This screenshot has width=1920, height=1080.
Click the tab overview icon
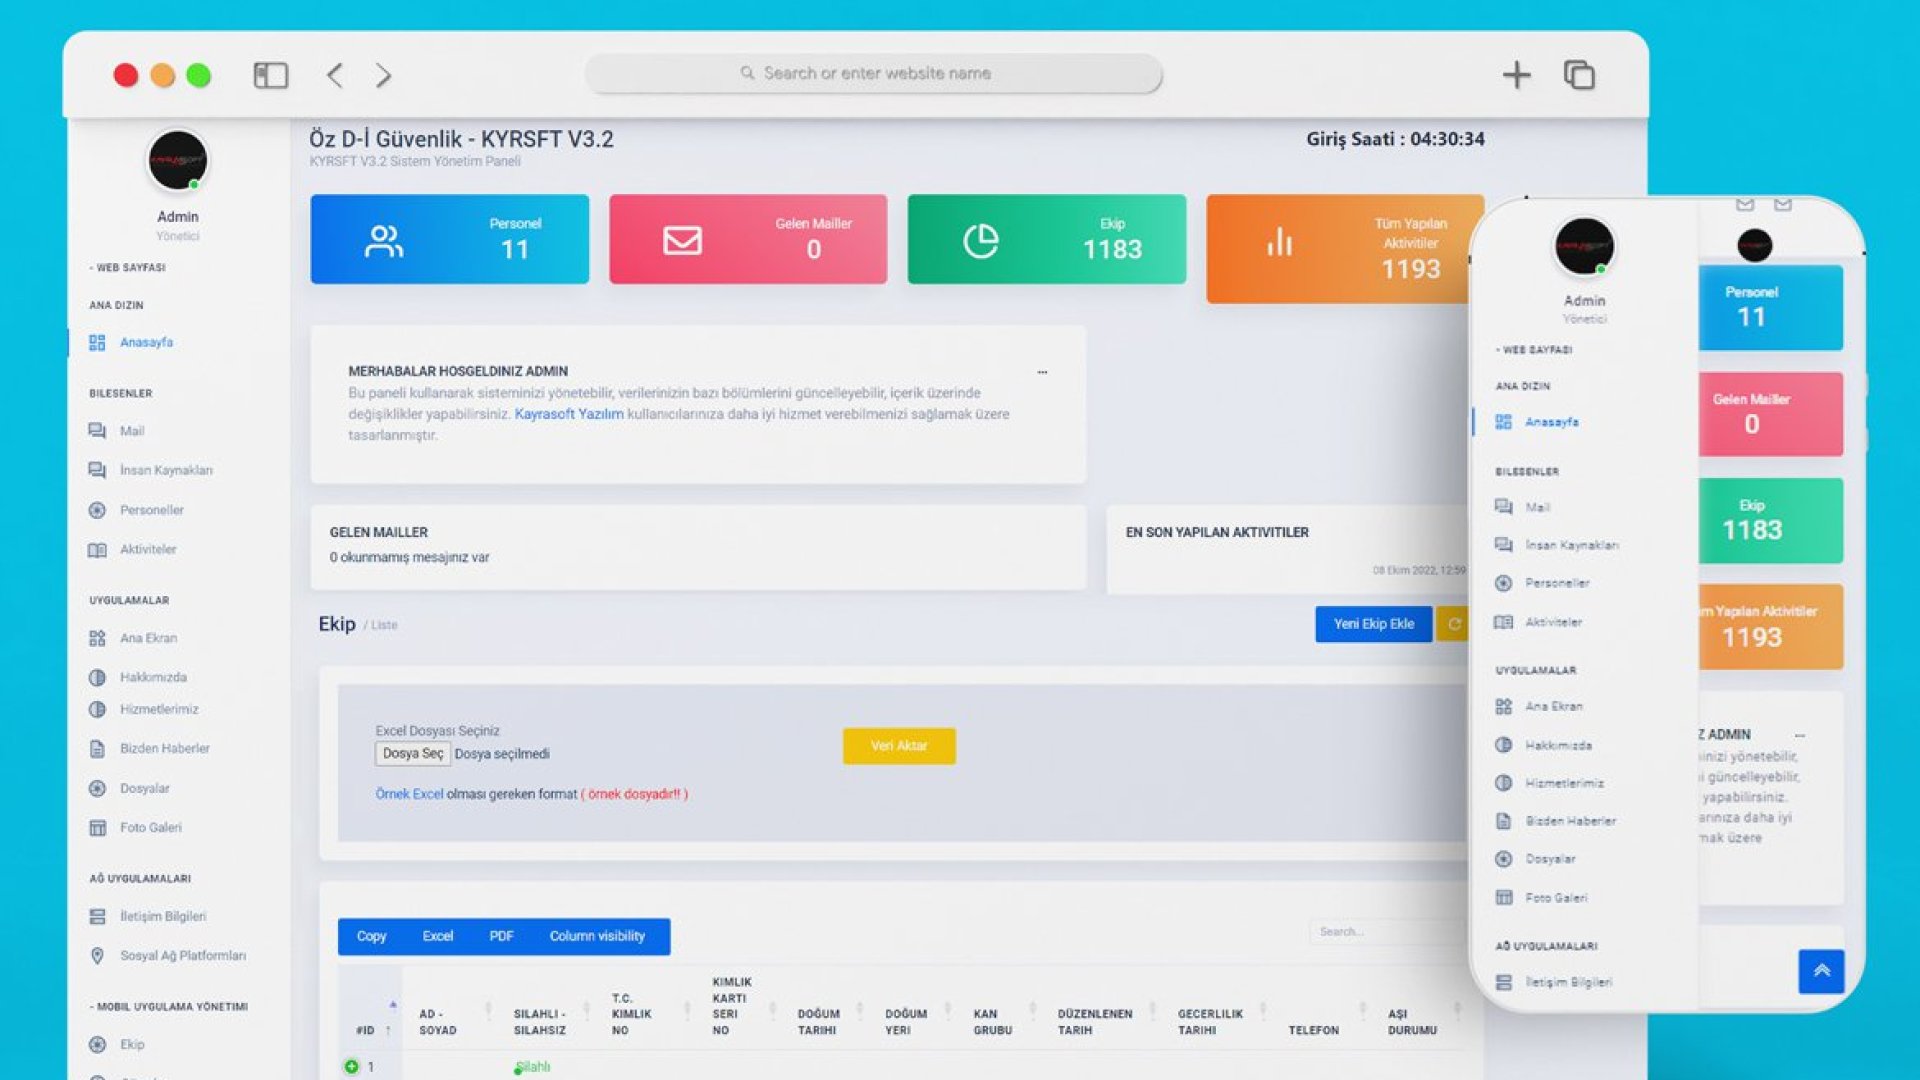1579,75
